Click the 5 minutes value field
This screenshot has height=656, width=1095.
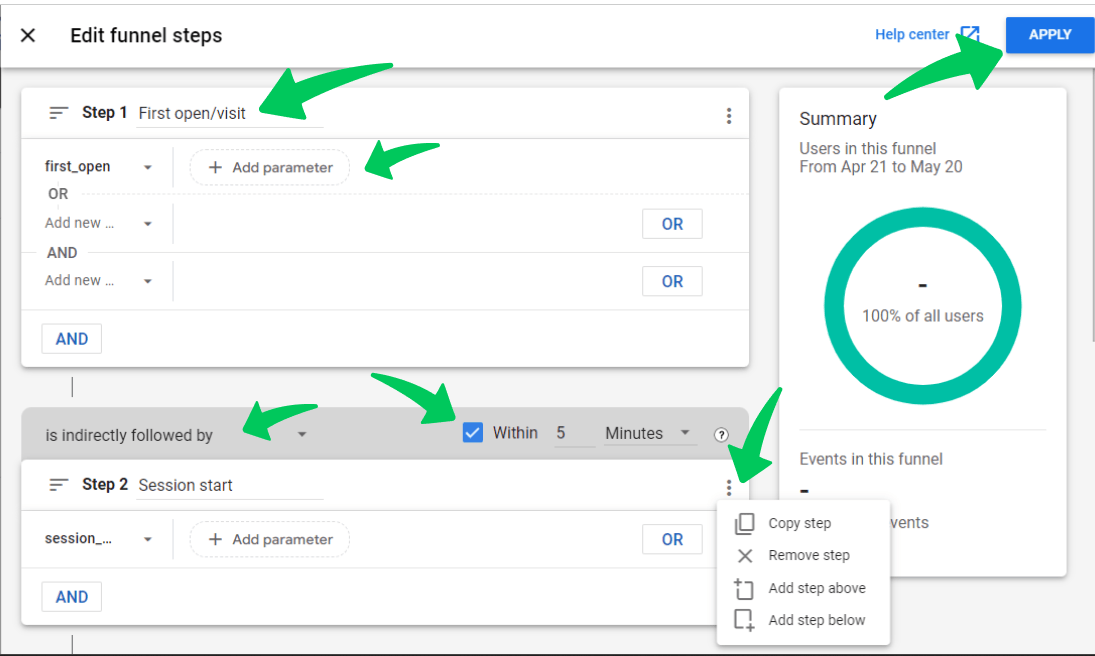click(574, 433)
